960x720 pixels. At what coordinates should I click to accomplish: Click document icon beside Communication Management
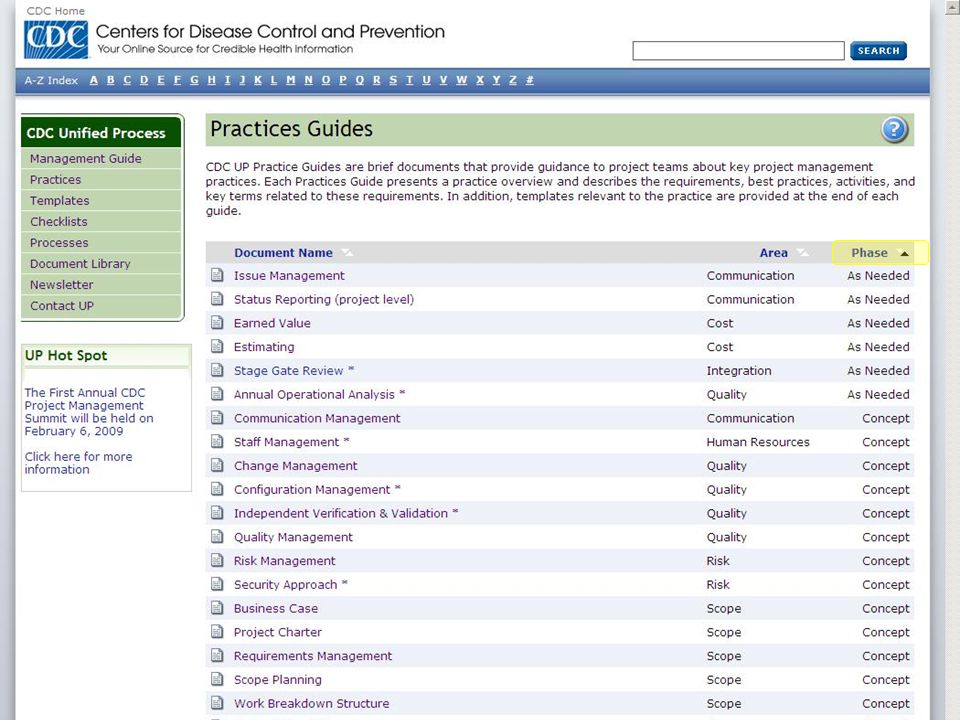(x=217, y=418)
